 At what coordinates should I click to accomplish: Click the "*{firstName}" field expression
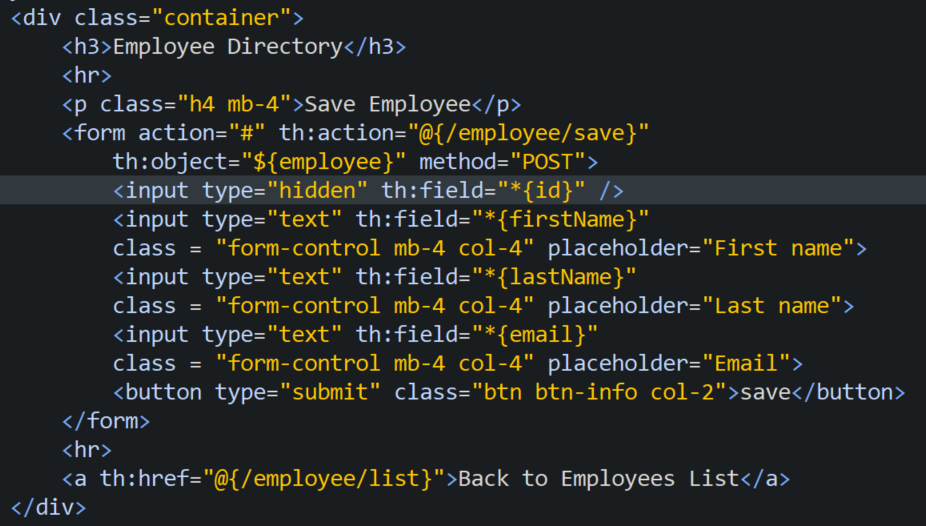point(560,220)
